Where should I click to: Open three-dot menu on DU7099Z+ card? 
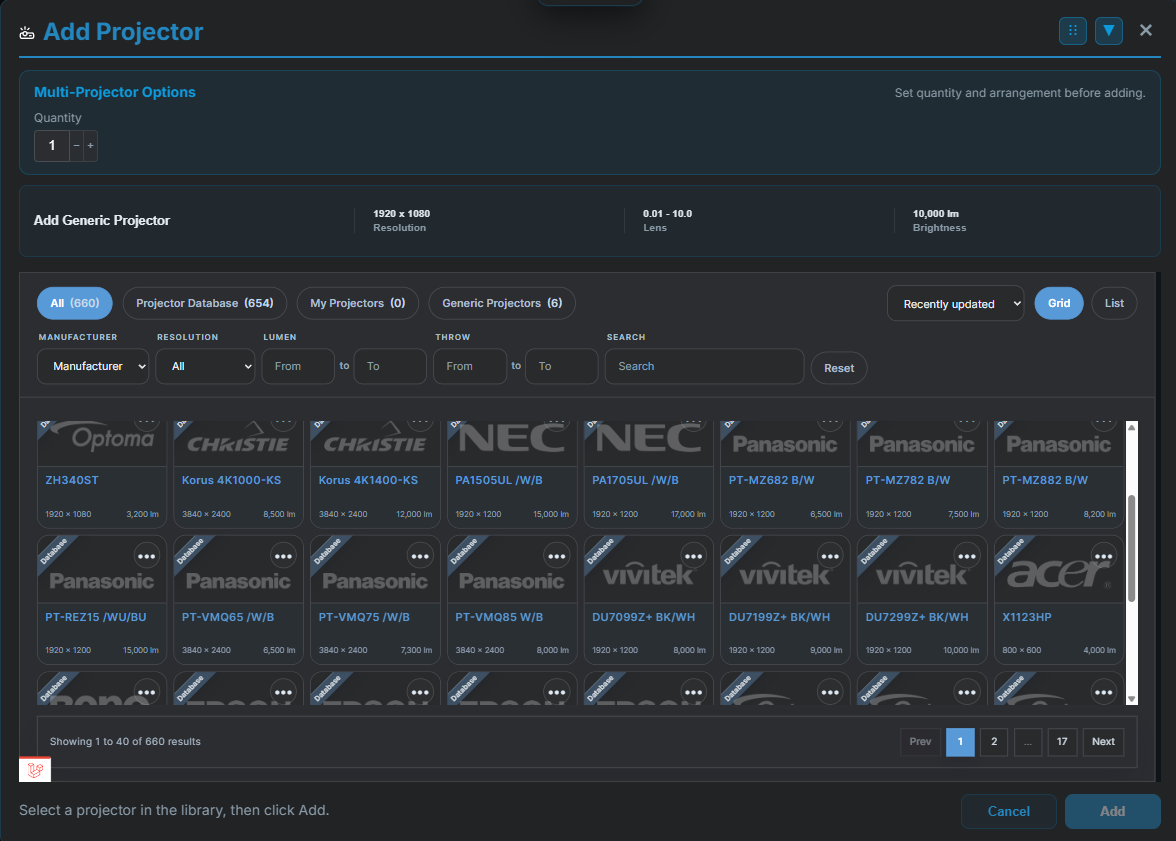click(x=693, y=556)
